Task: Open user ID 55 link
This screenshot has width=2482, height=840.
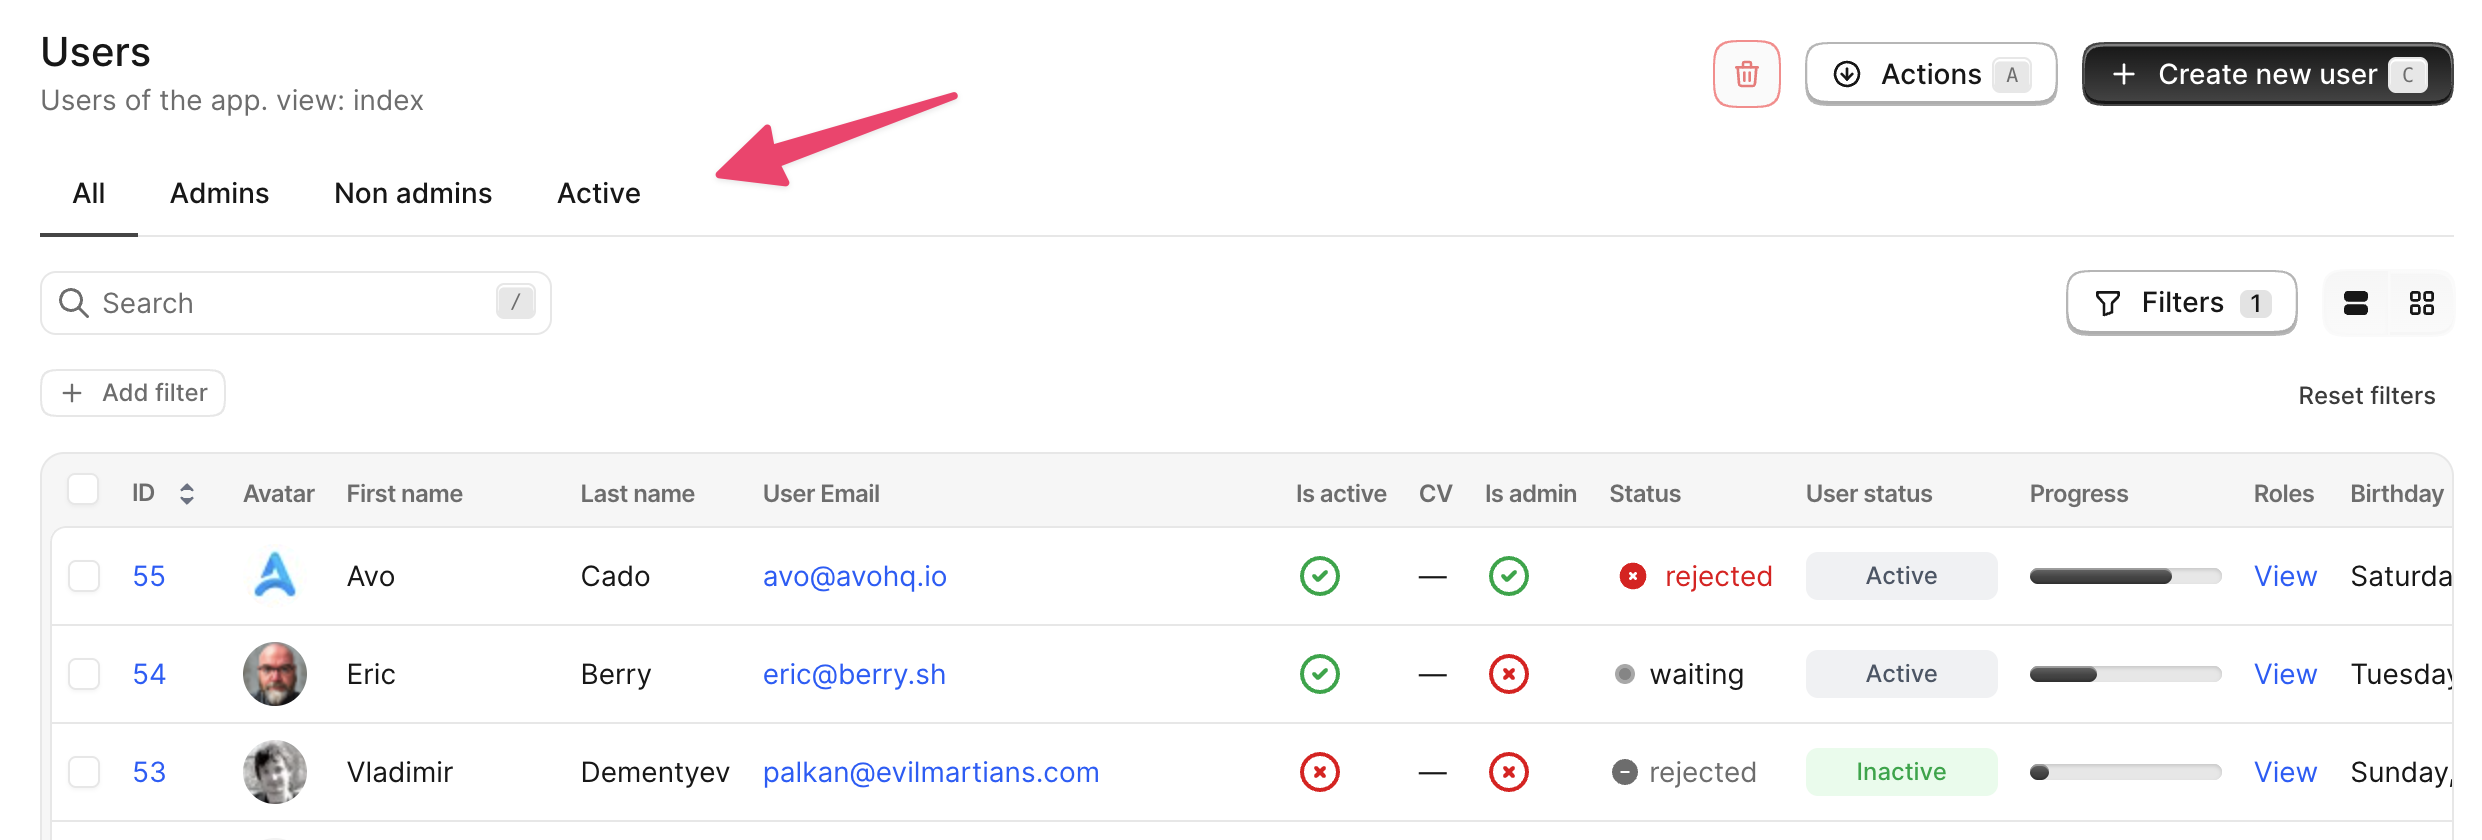Action: click(149, 576)
